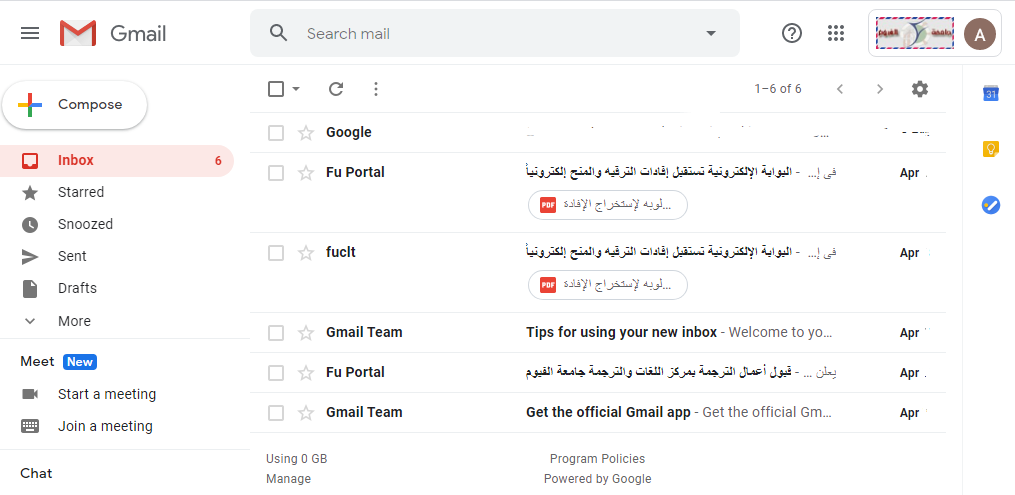Compose a new email
The image size is (1015, 495).
pos(74,105)
